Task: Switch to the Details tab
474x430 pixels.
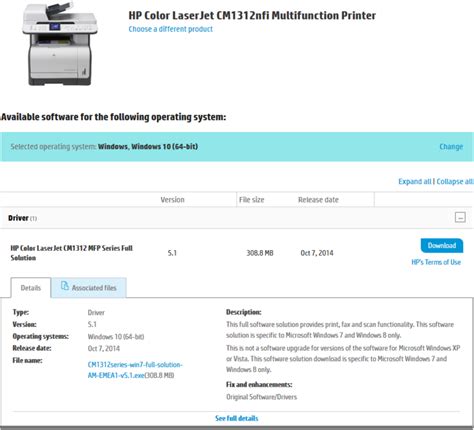Action: 31,288
